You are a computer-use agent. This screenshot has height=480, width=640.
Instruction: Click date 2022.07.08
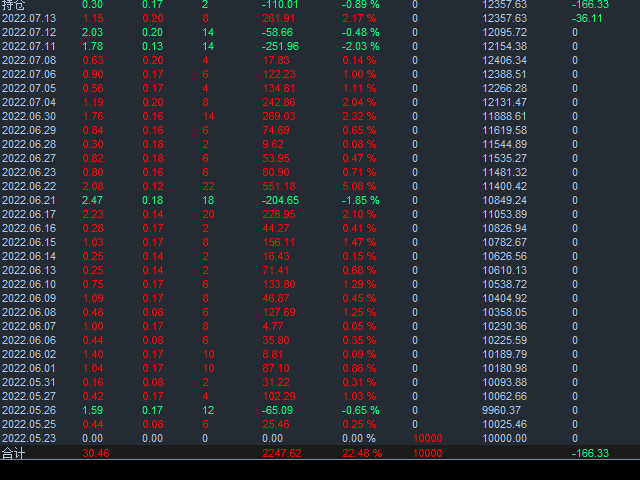[29, 60]
